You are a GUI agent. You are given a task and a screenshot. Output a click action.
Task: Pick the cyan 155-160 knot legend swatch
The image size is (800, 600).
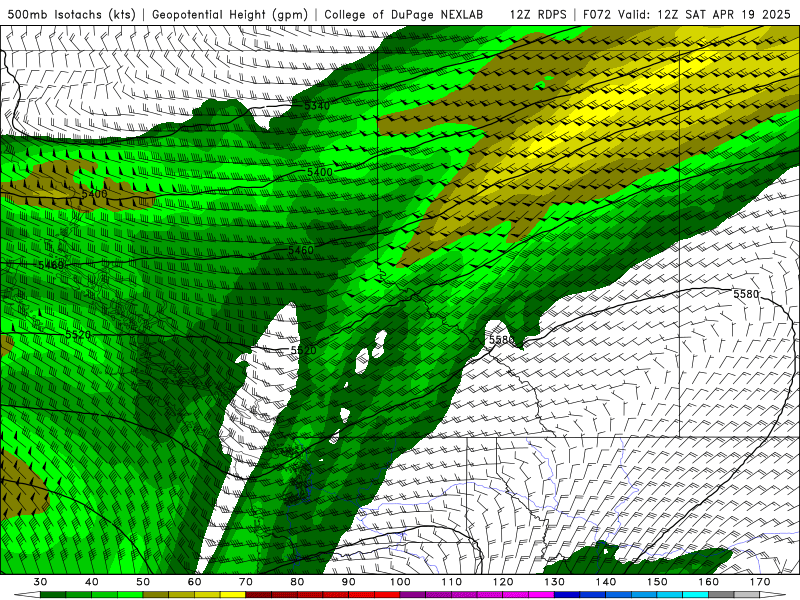pyautogui.click(x=696, y=595)
